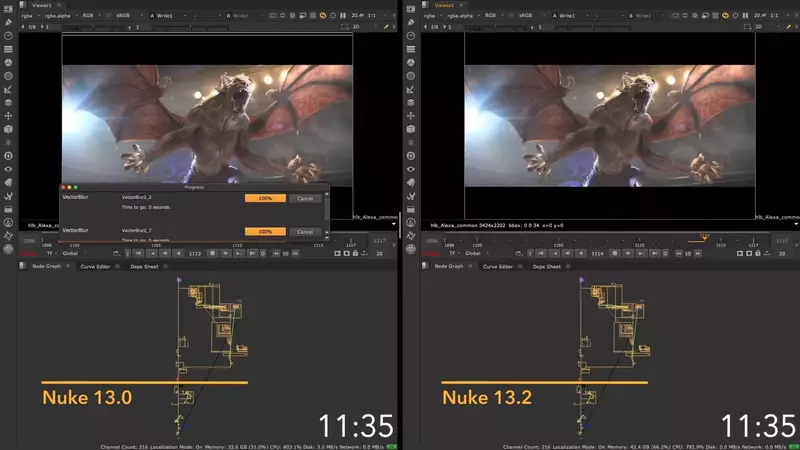
Task: Open the Color nodes icon in right Nuke 13.2 toolbar
Action: (x=411, y=63)
